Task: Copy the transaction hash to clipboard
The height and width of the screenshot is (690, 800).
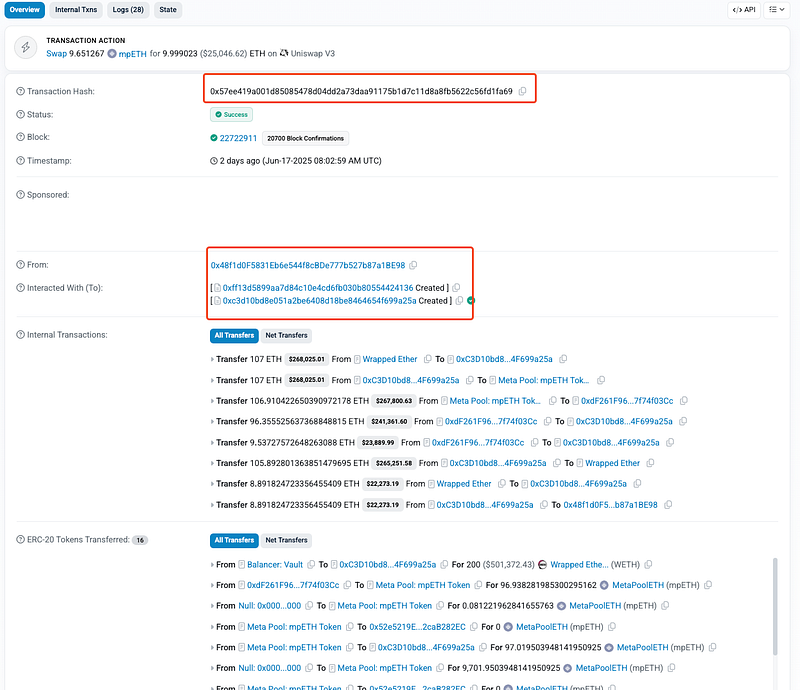Action: click(521, 92)
